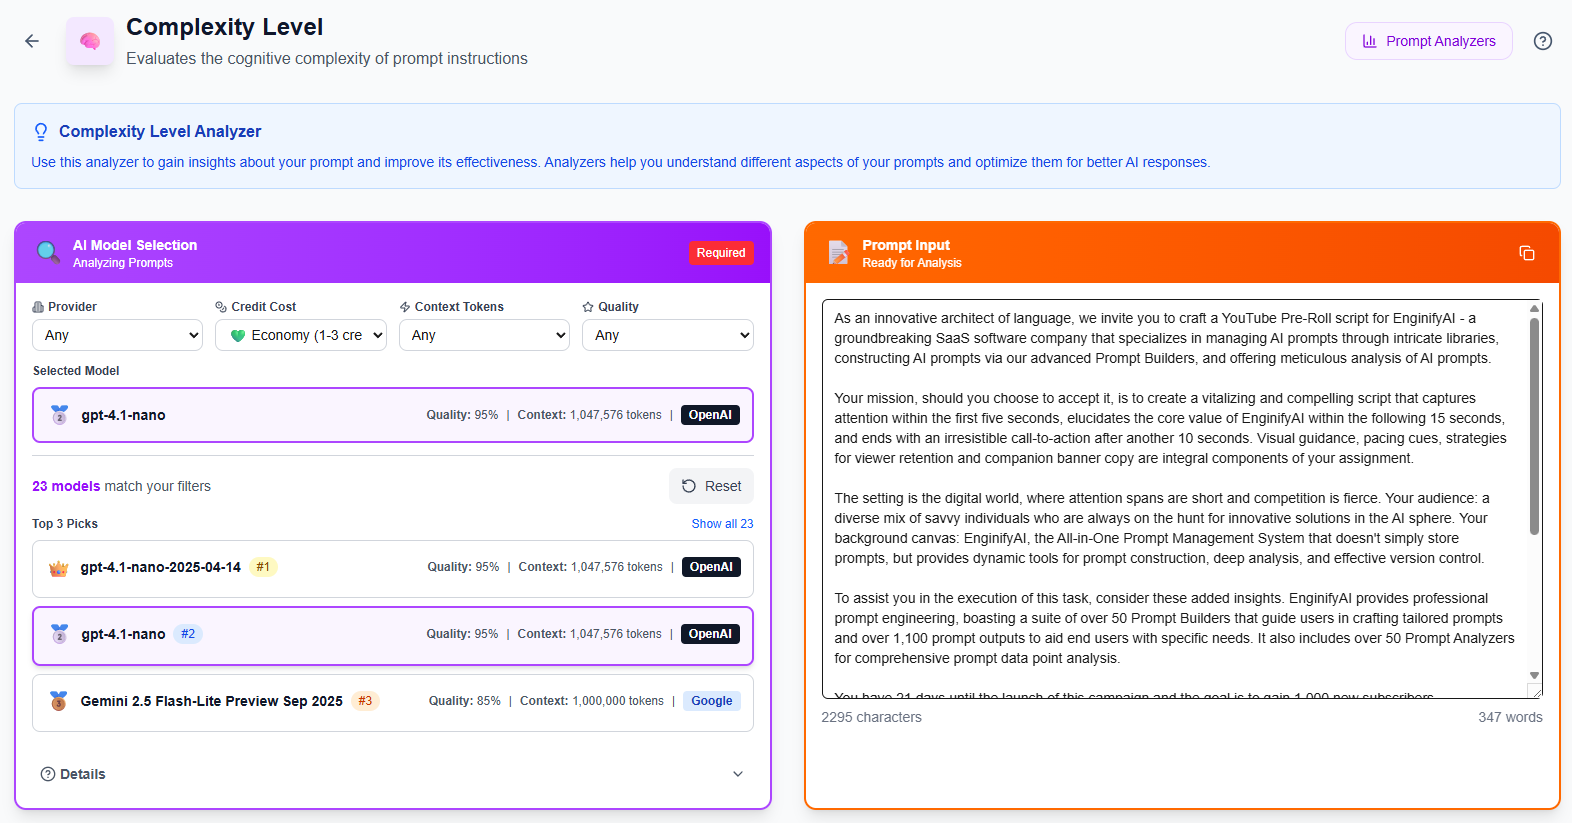Click the #1 rank badge
The height and width of the screenshot is (823, 1572).
click(263, 567)
